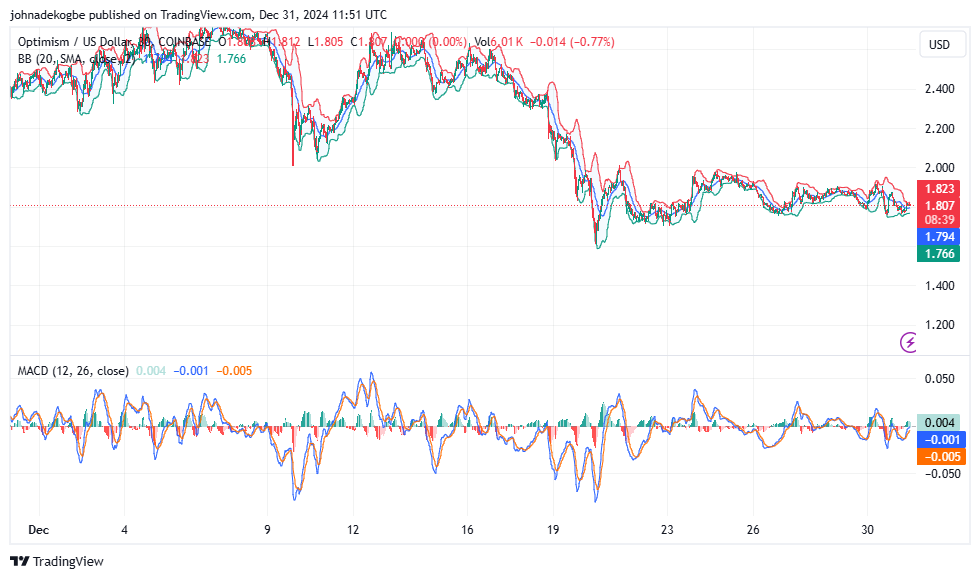The width and height of the screenshot is (980, 579).
Task: Click the Dec date axis label
Action: pos(38,530)
